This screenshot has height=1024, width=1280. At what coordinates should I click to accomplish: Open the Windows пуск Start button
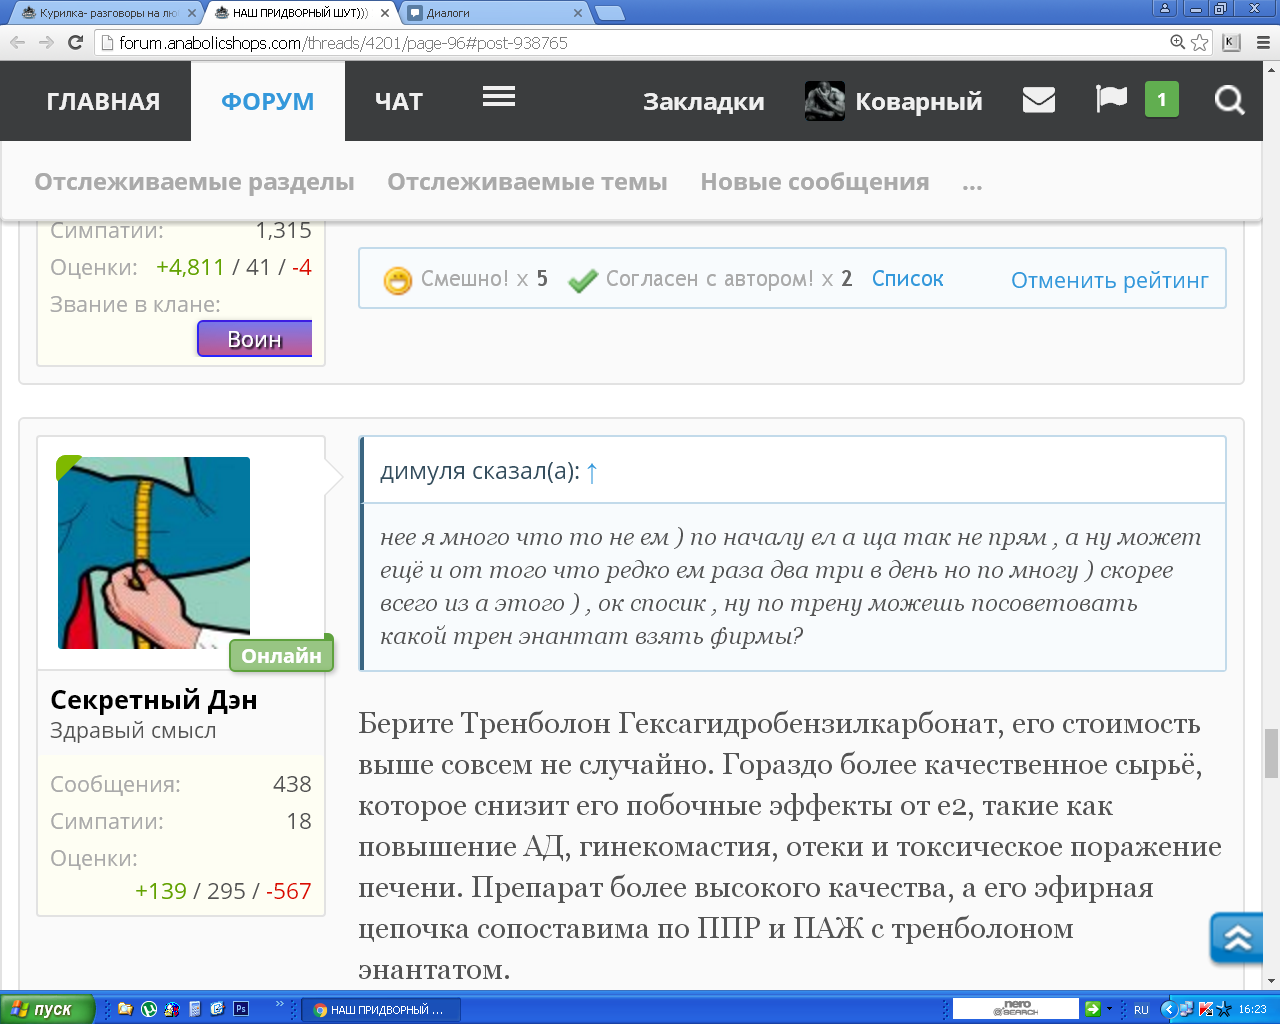pos(45,1009)
